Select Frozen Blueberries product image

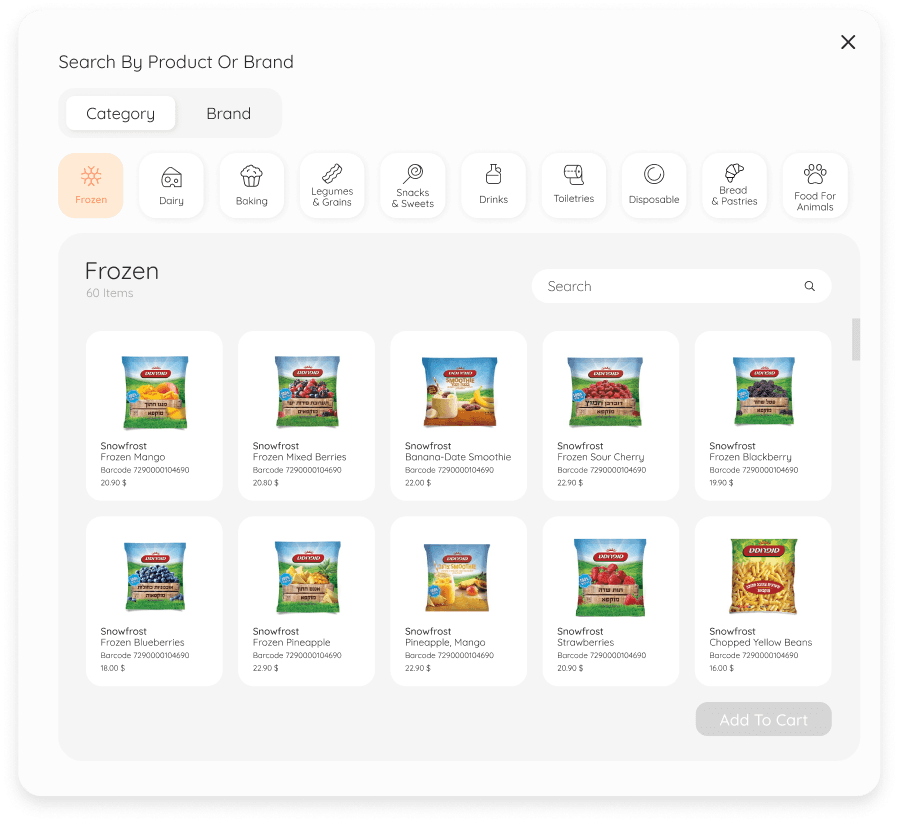[x=155, y=576]
